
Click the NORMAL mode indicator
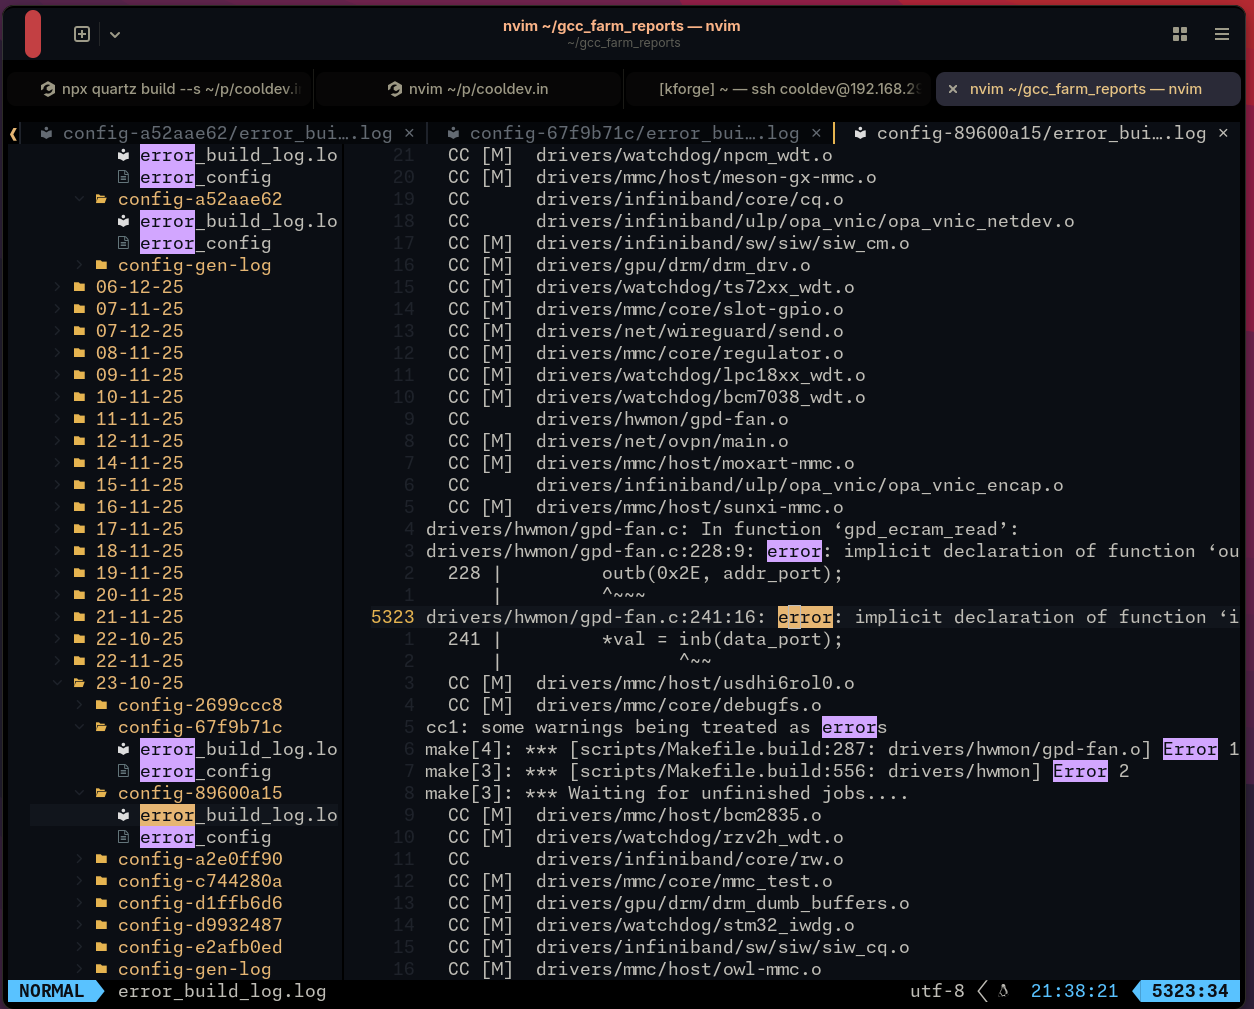(x=51, y=991)
